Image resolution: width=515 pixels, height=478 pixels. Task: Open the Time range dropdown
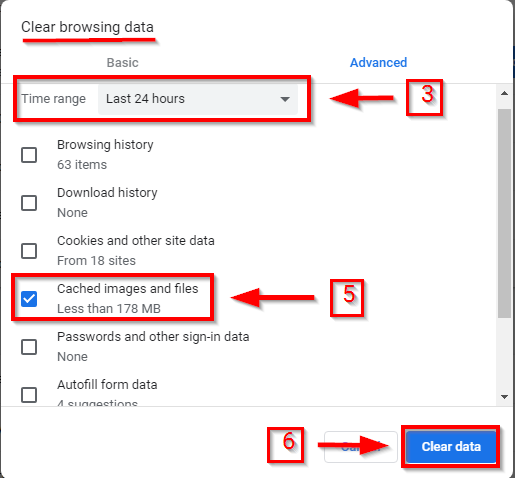click(x=198, y=99)
